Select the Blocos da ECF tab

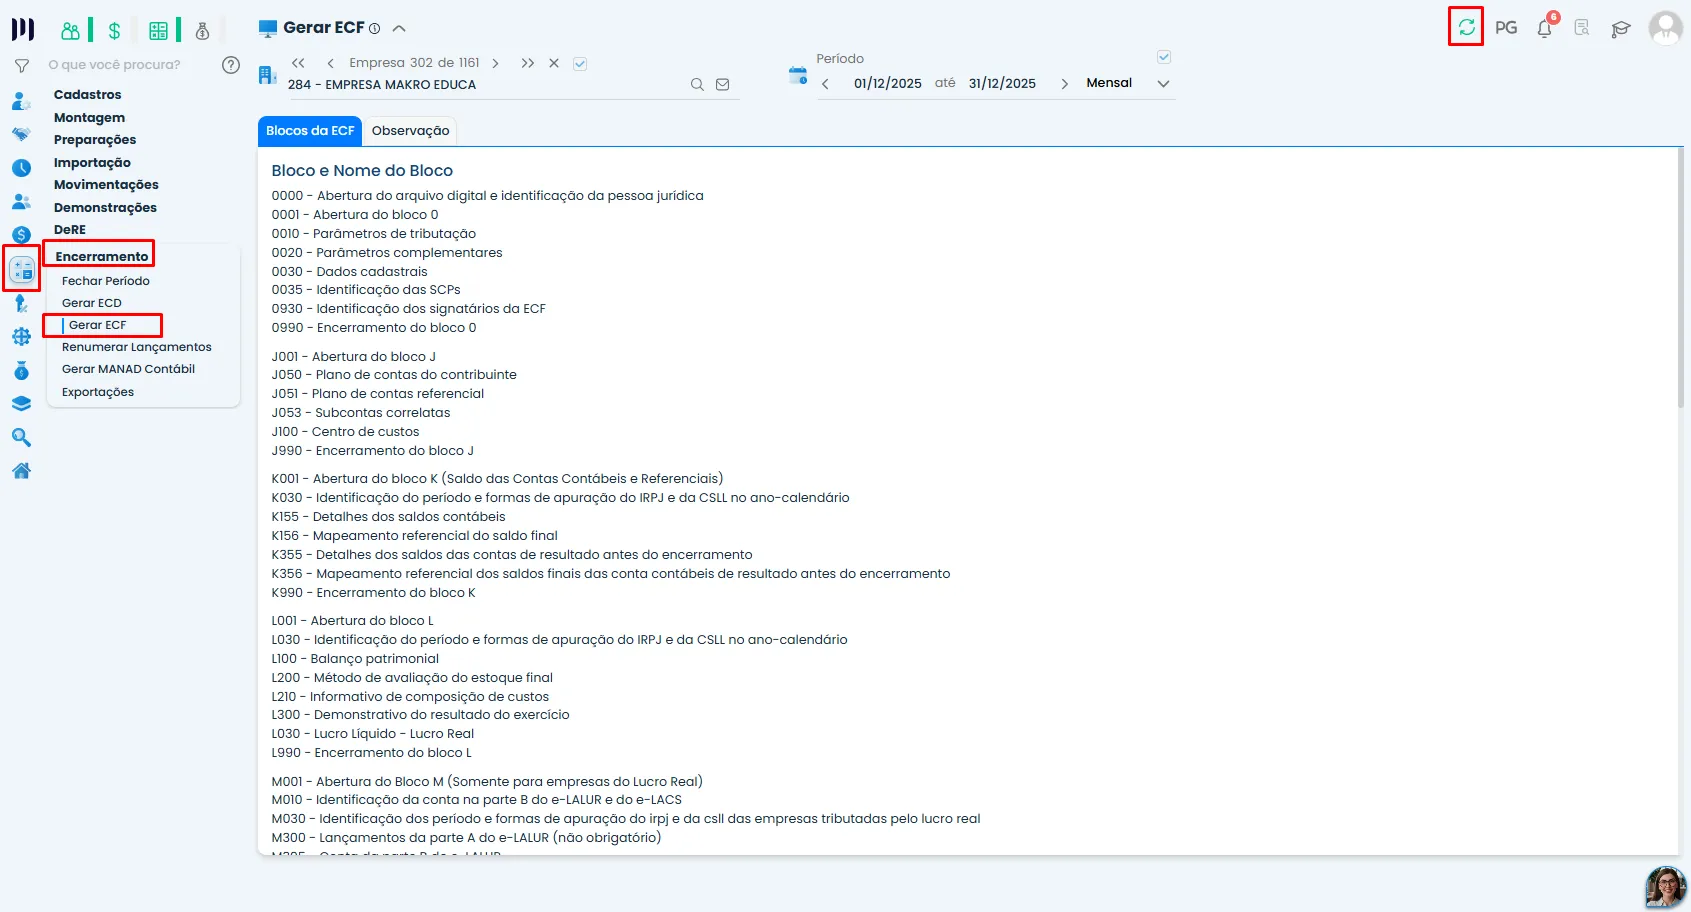310,131
